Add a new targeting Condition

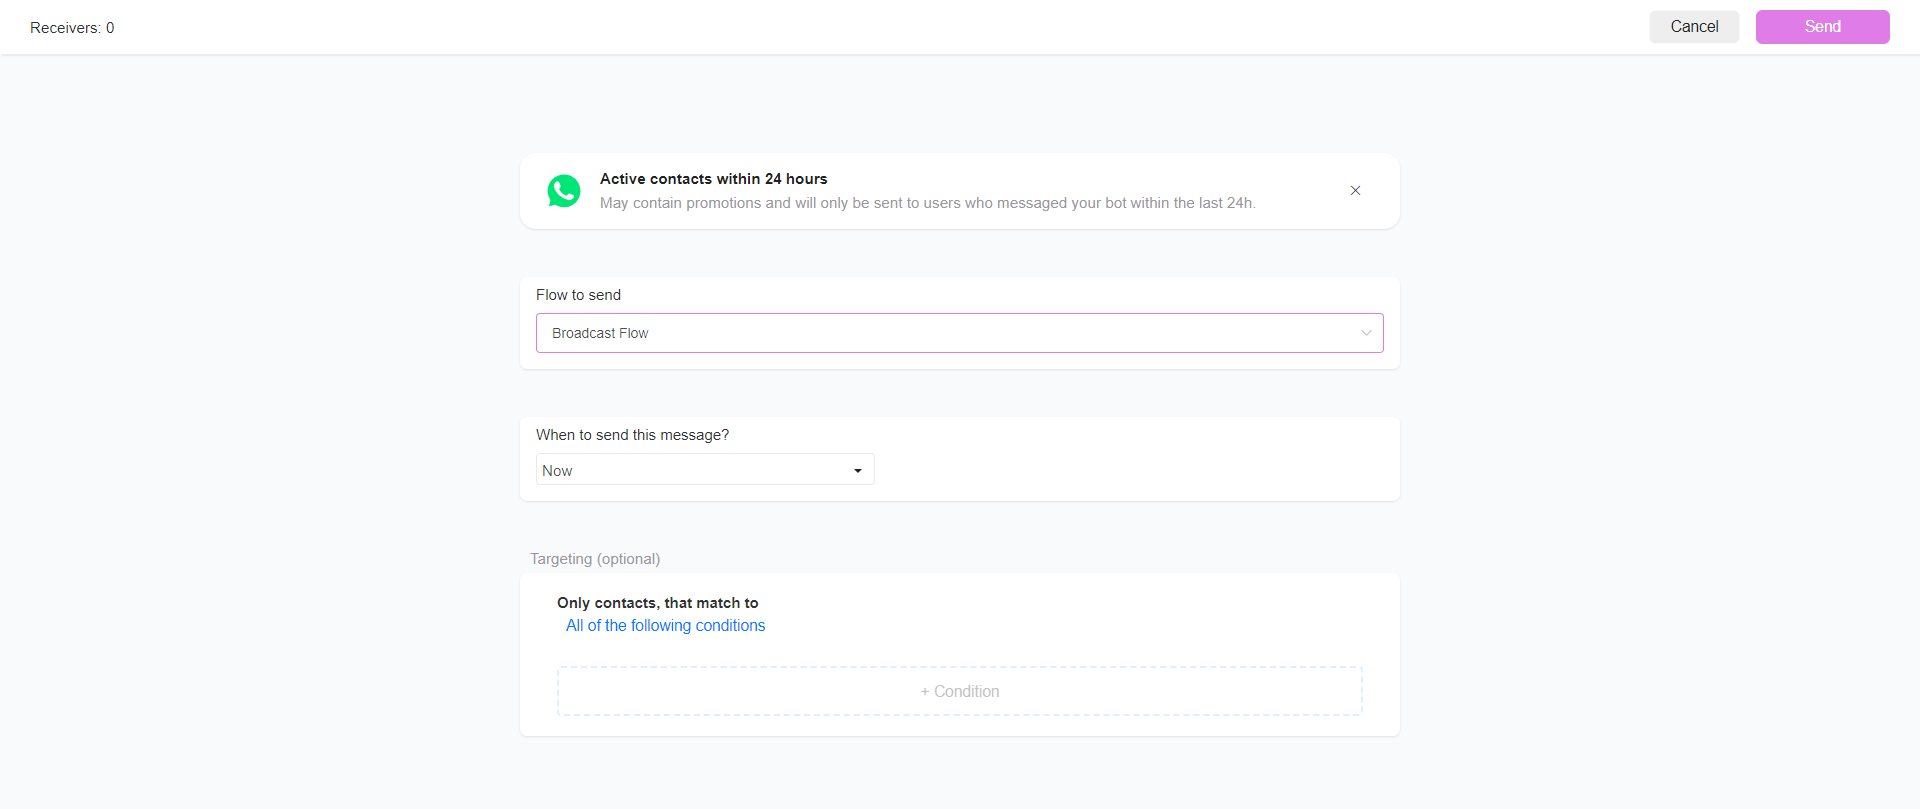[x=960, y=691]
